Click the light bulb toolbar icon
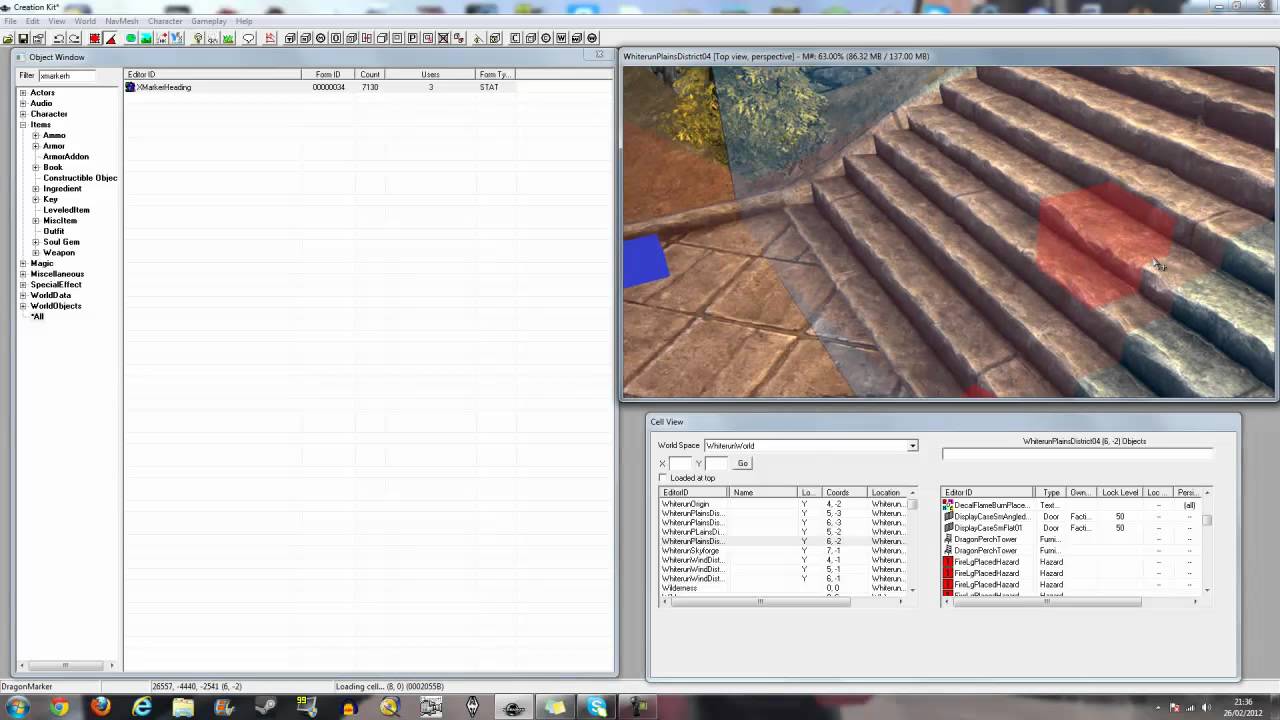Viewport: 1280px width, 720px height. coord(199,38)
